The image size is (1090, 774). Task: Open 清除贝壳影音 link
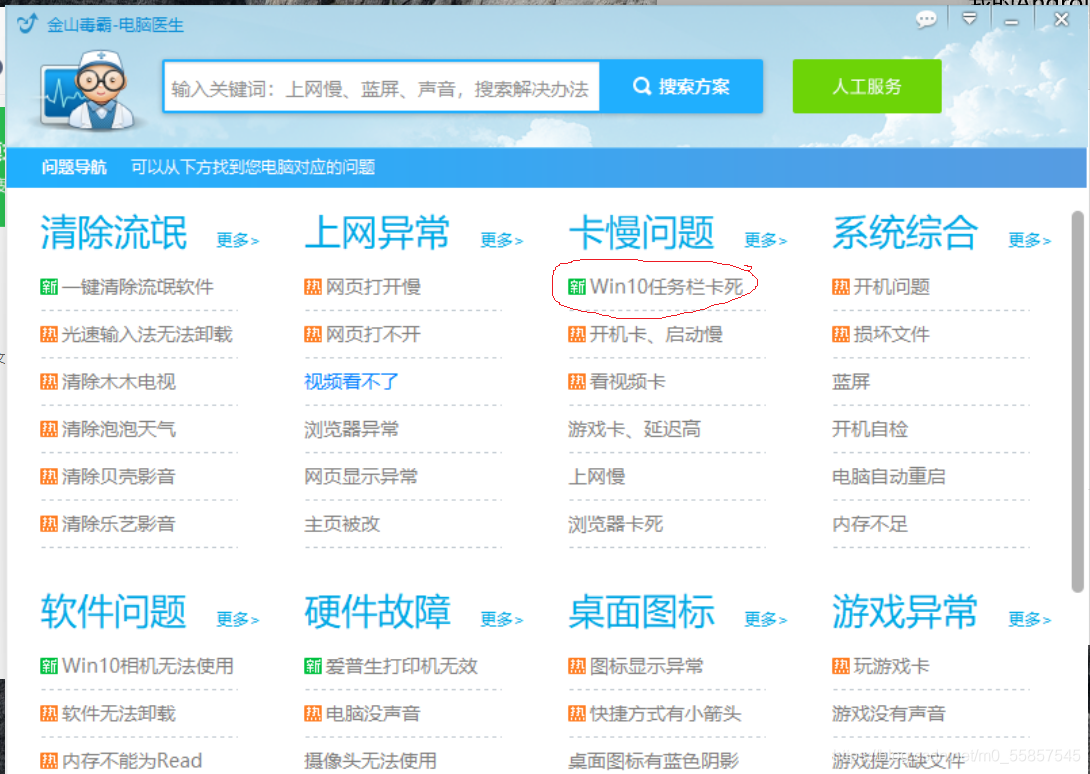tap(118, 476)
